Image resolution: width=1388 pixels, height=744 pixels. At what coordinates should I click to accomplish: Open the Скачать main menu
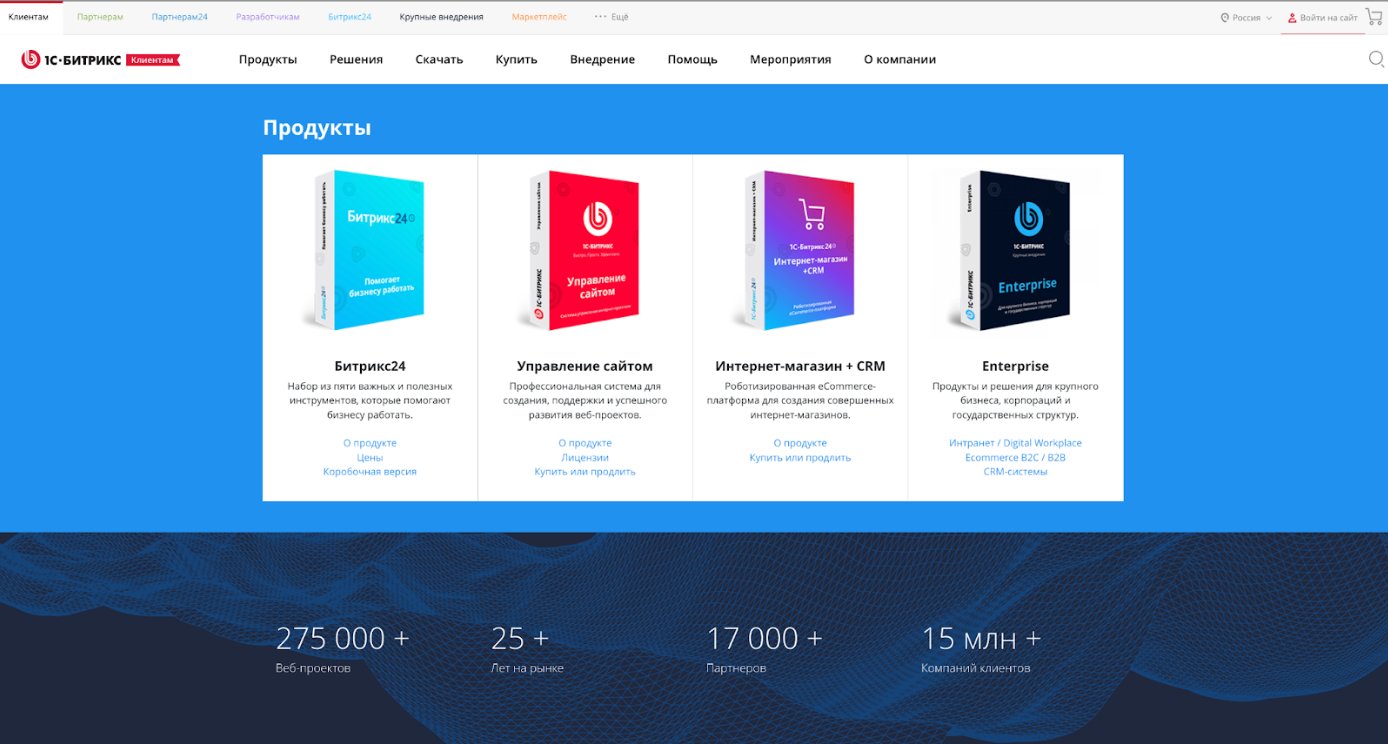[439, 59]
